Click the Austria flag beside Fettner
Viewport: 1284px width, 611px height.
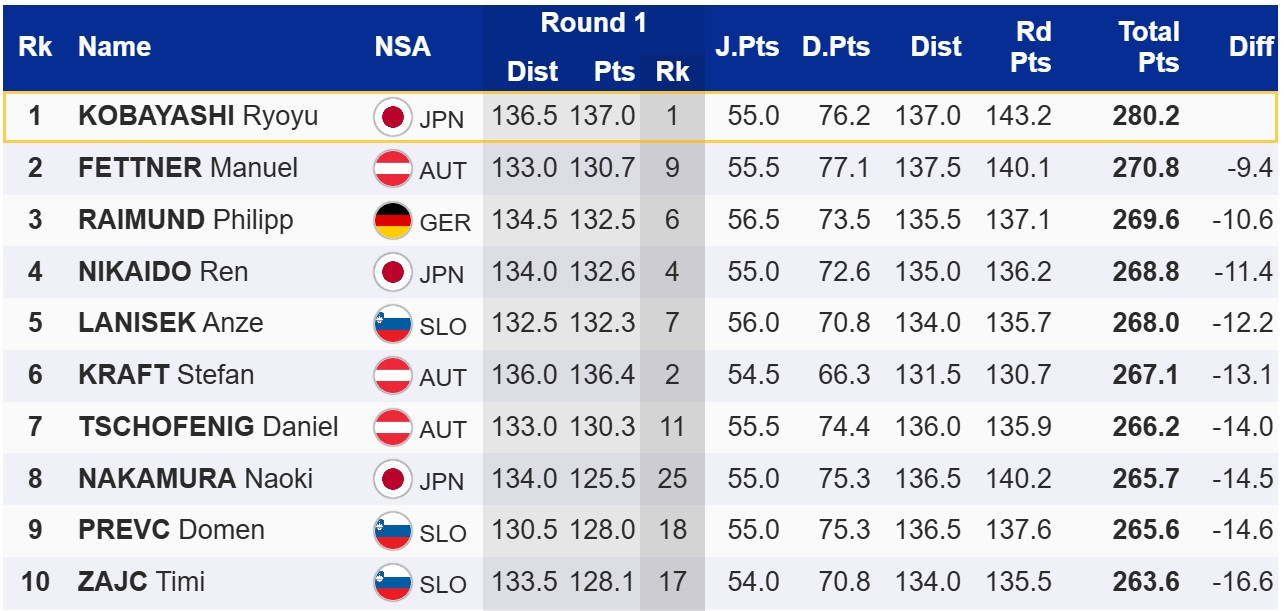[393, 169]
